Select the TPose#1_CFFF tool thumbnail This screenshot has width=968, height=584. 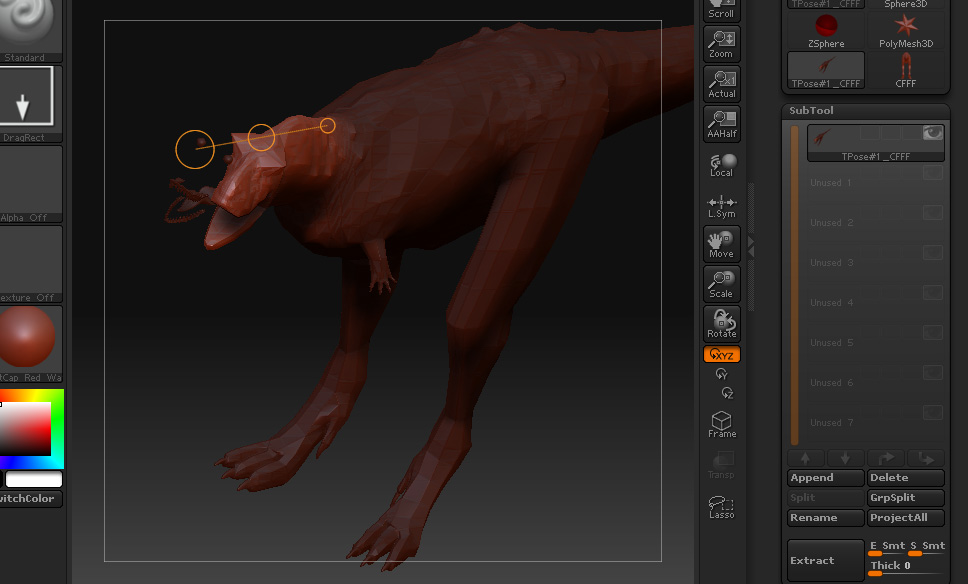coord(826,70)
